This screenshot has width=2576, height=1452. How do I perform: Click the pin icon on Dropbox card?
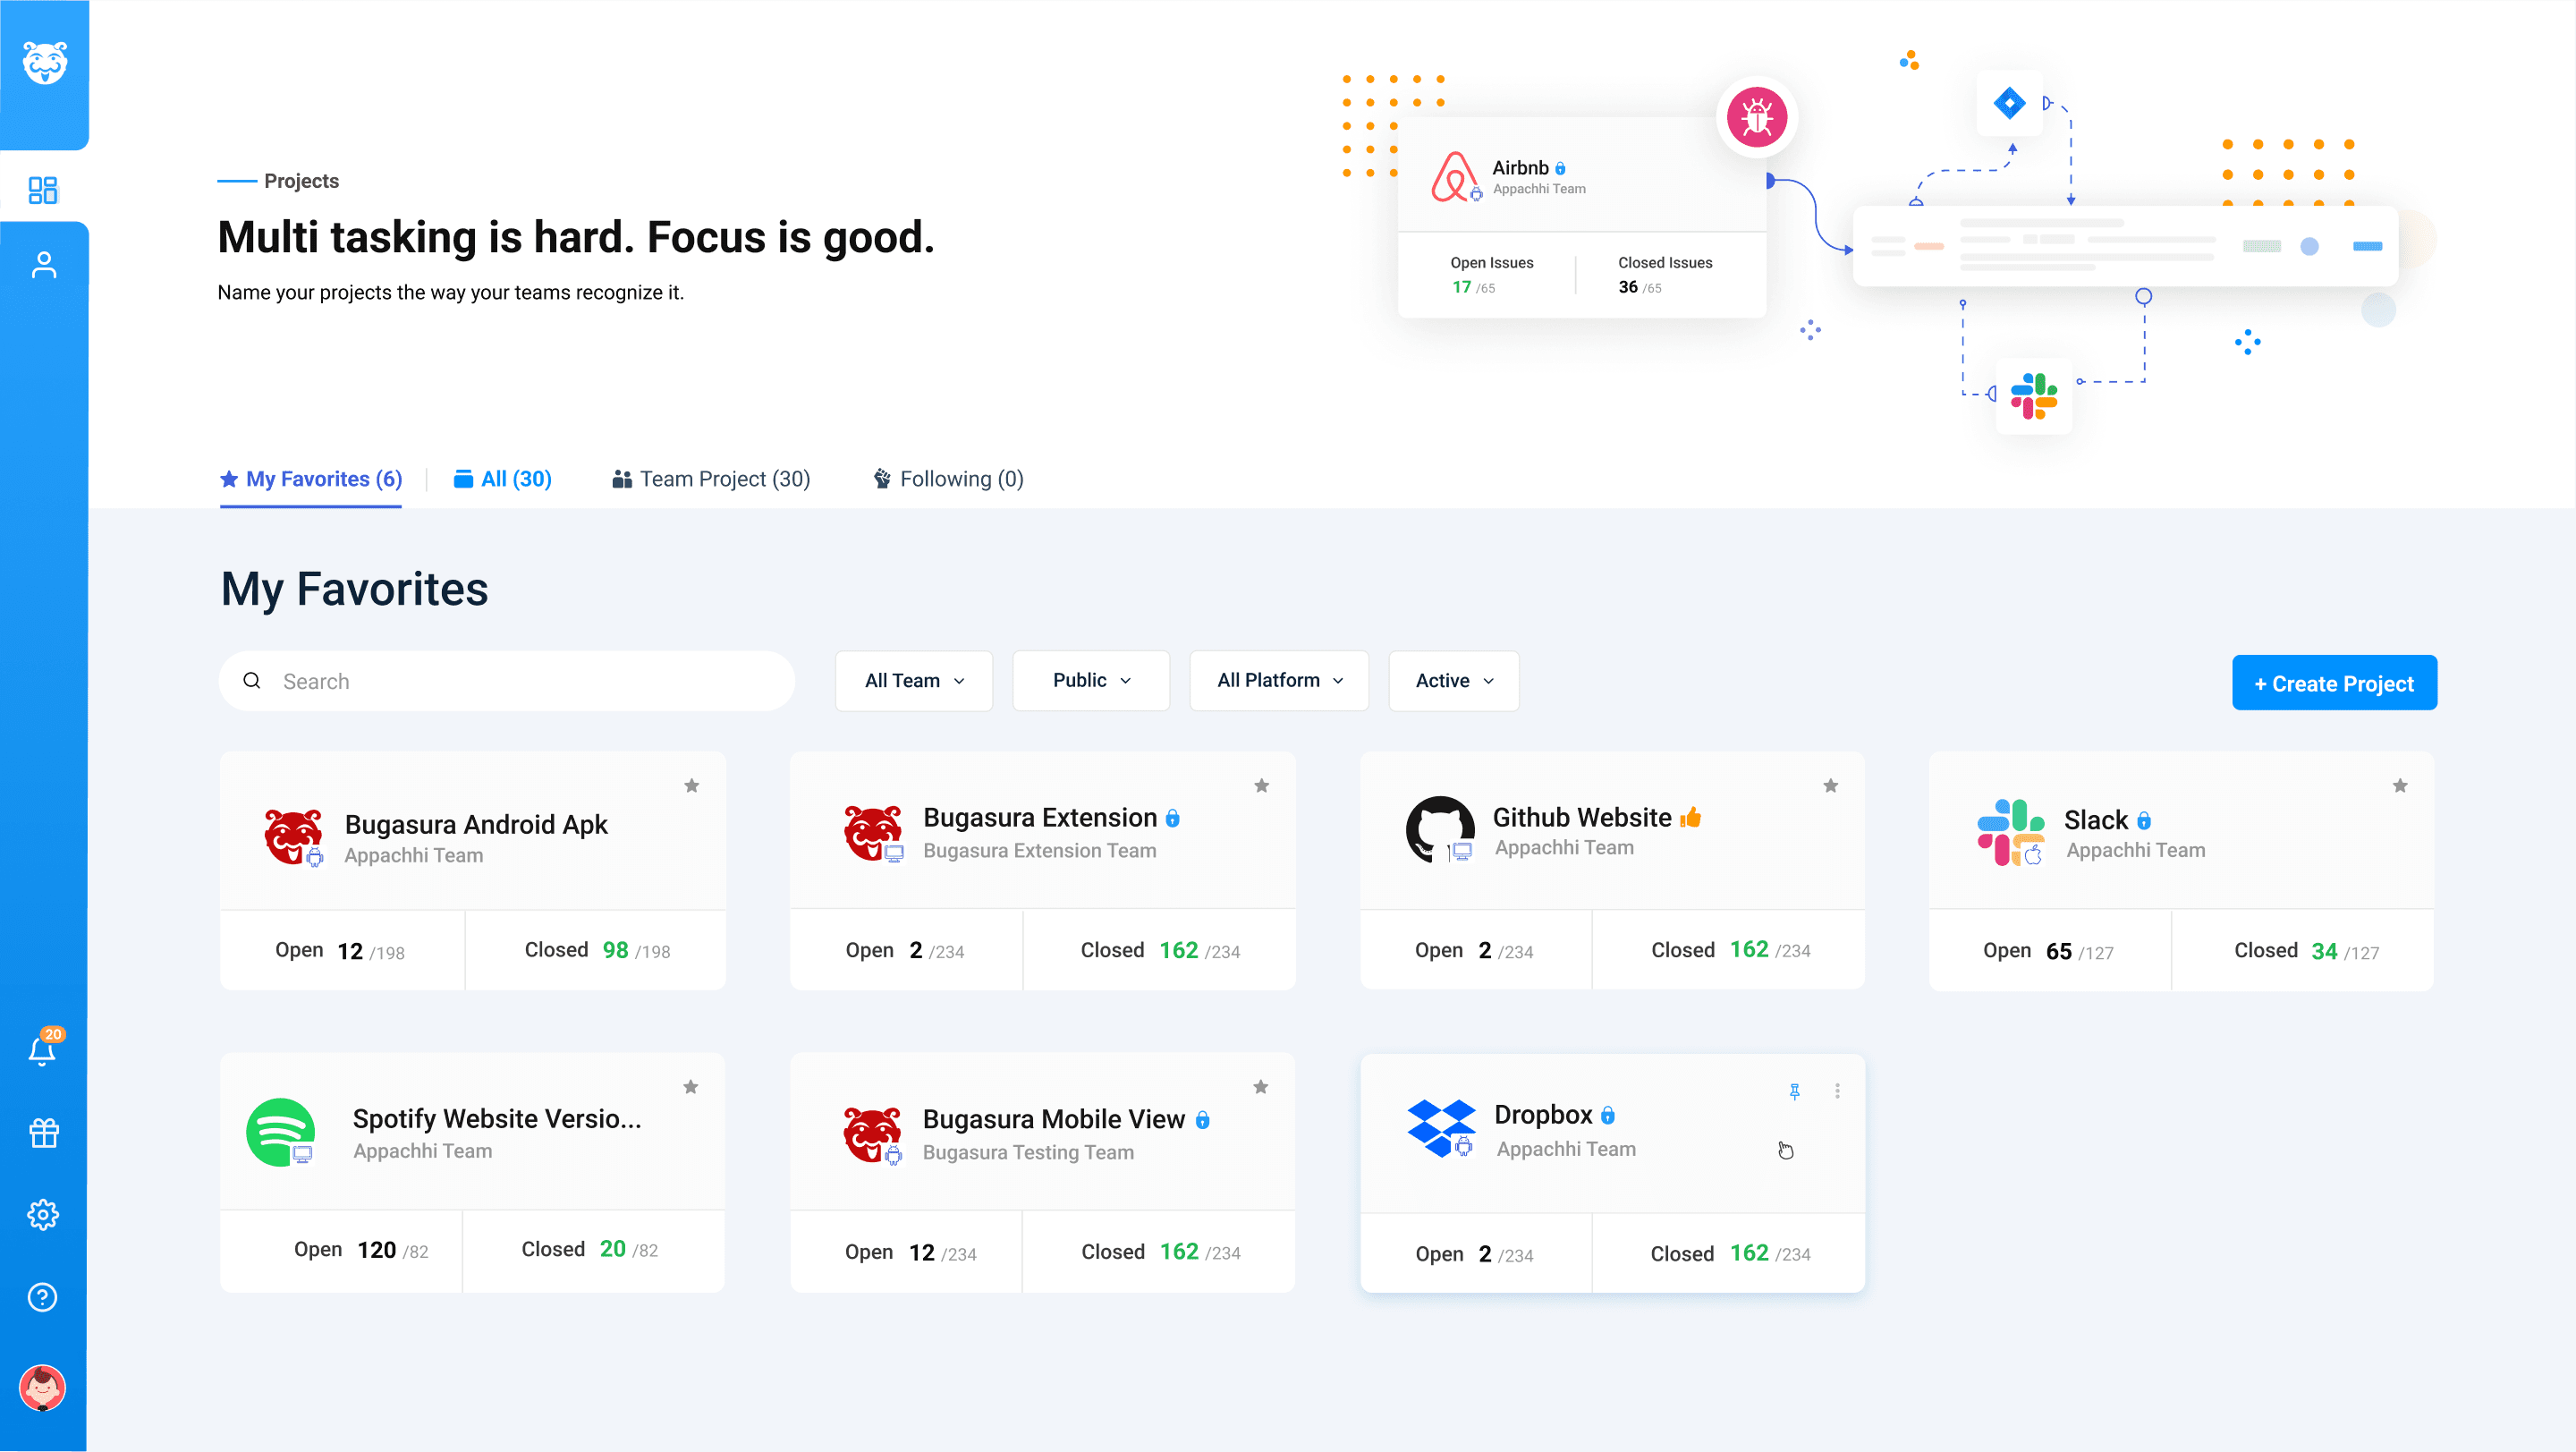click(1795, 1091)
